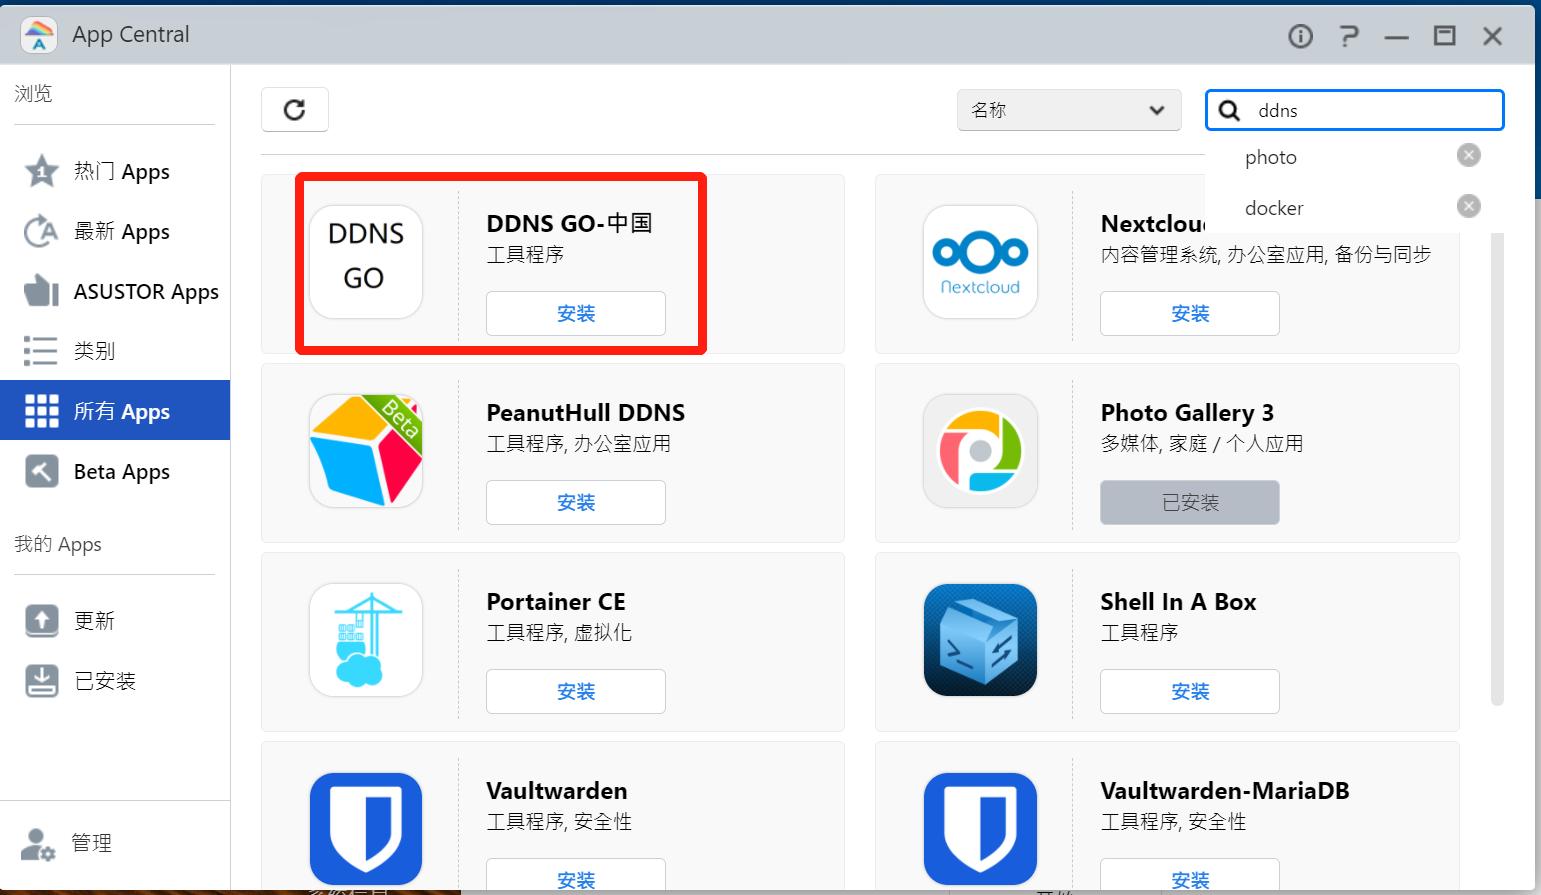Open the Vaultwarden shield icon
The height and width of the screenshot is (895, 1541).
(x=366, y=829)
